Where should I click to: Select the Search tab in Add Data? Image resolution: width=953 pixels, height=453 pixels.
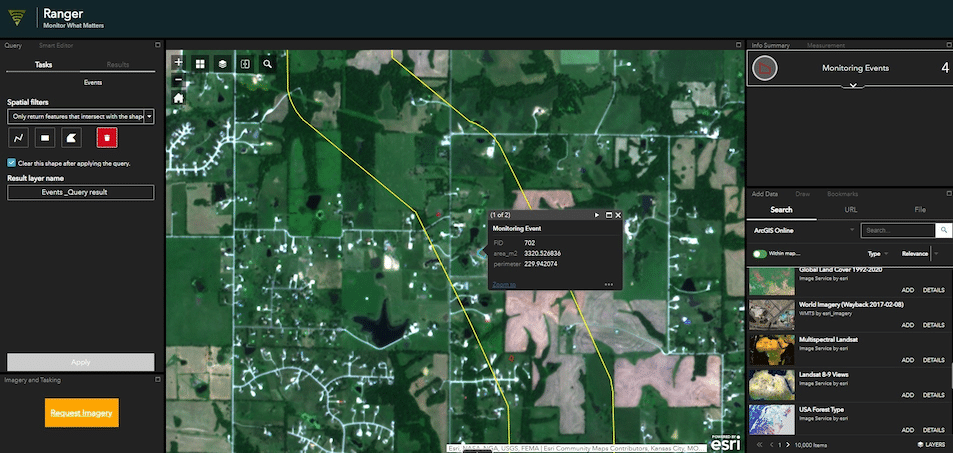coord(781,210)
